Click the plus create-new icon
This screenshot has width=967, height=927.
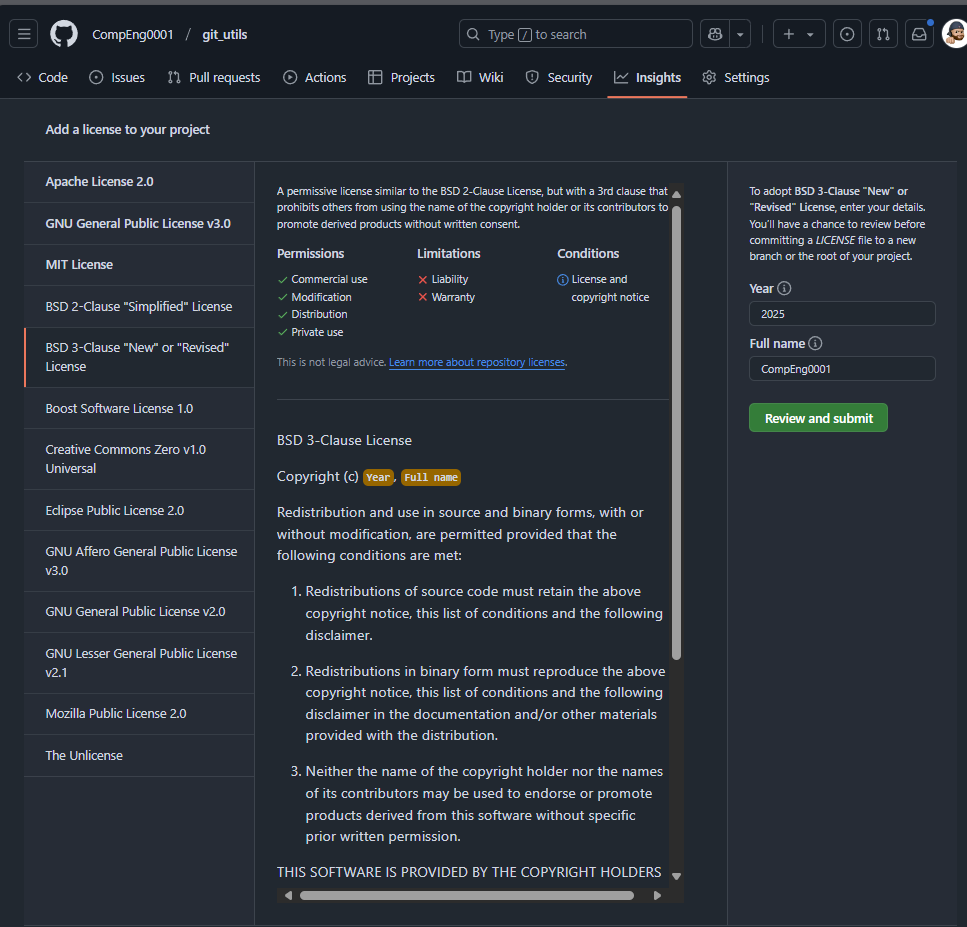789,34
